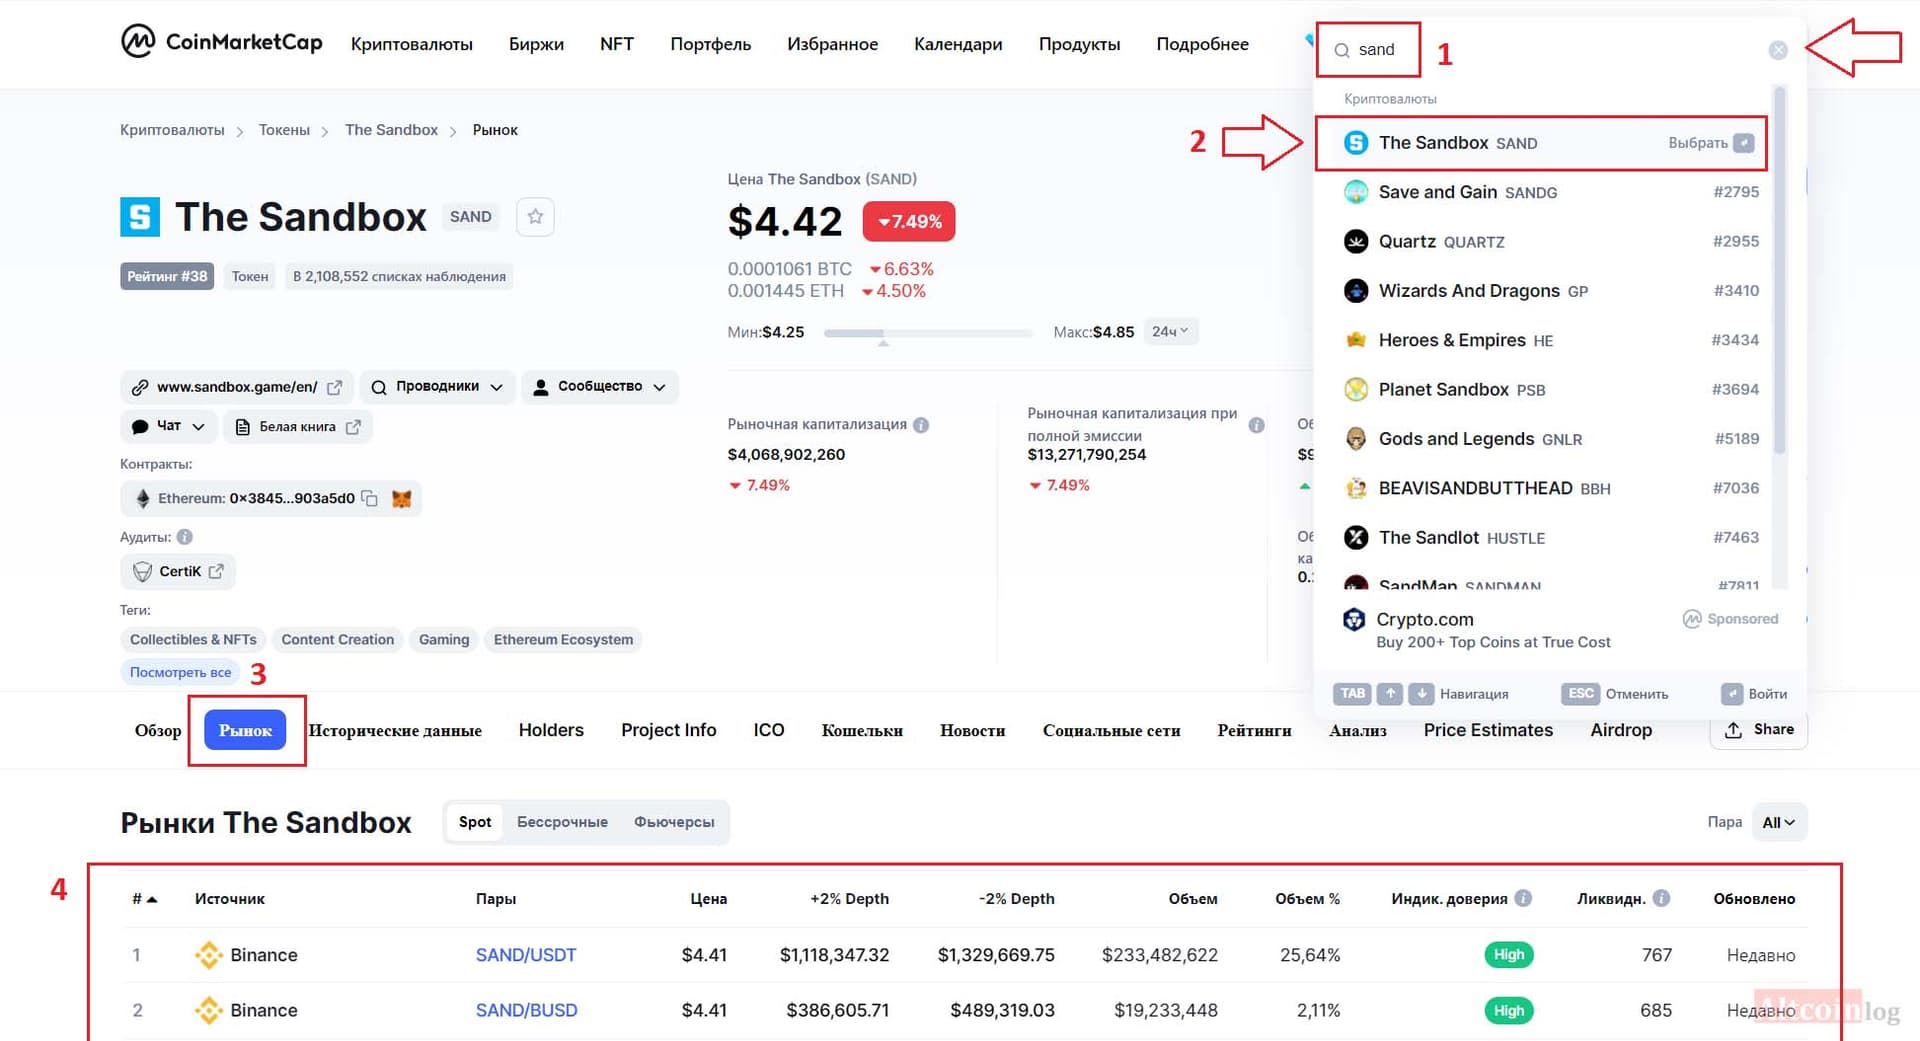Expand the Проводники dropdown
The width and height of the screenshot is (1920, 1041).
437,387
